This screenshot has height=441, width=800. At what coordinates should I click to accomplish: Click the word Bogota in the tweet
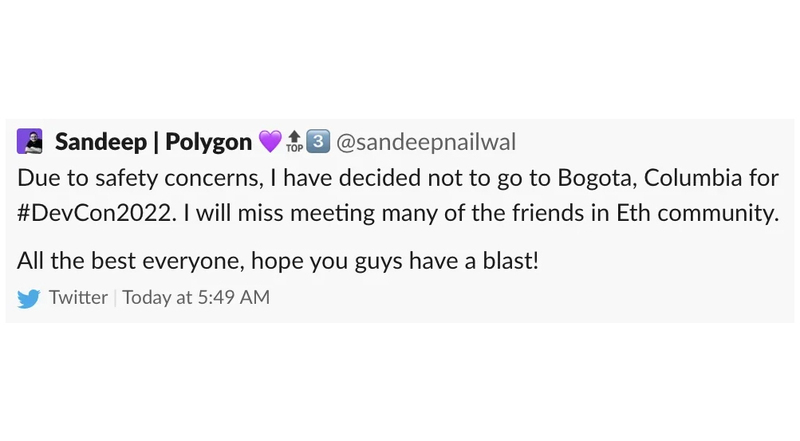[597, 179]
